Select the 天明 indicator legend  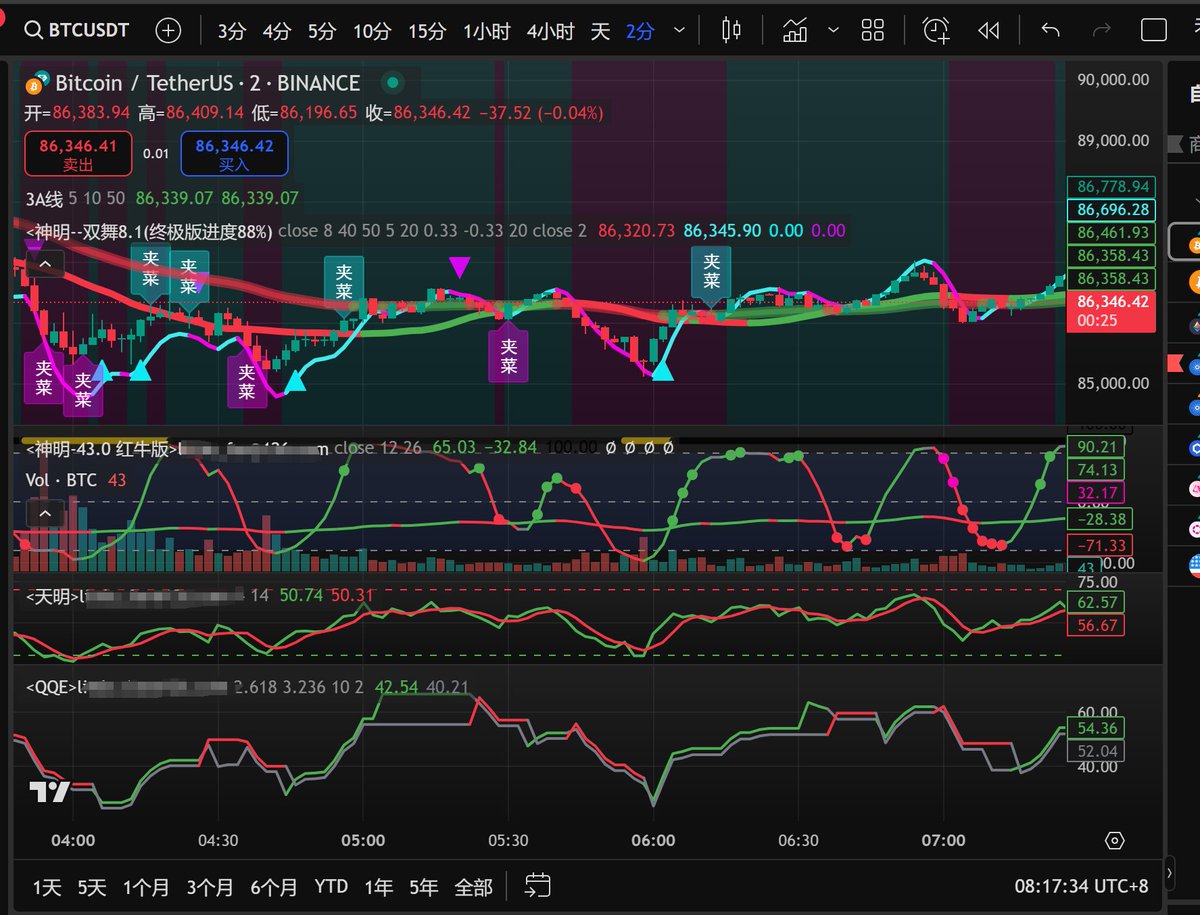coord(52,595)
